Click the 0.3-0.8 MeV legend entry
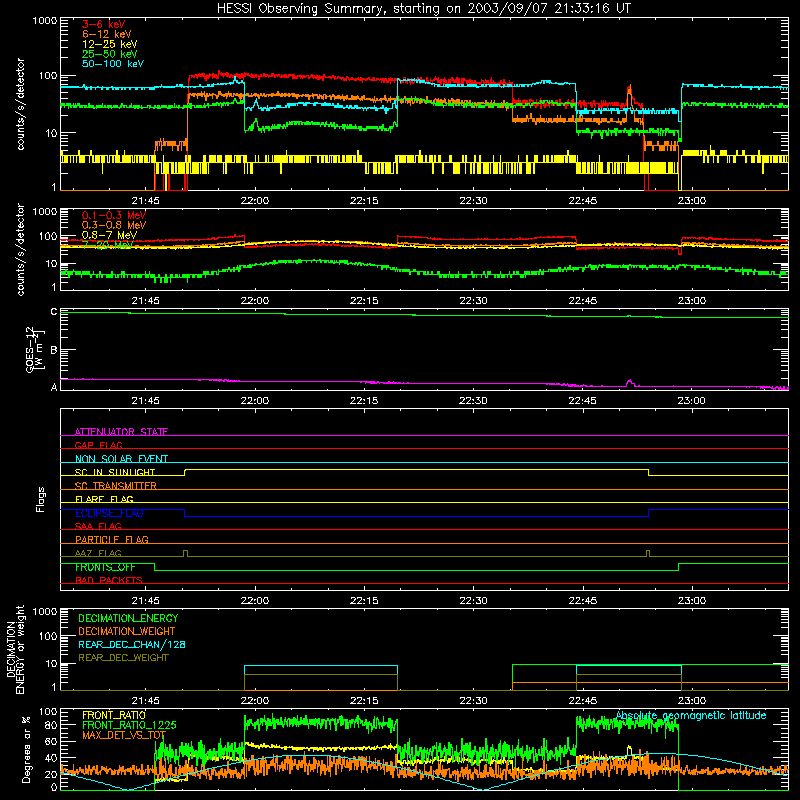The height and width of the screenshot is (800, 800). [x=114, y=225]
